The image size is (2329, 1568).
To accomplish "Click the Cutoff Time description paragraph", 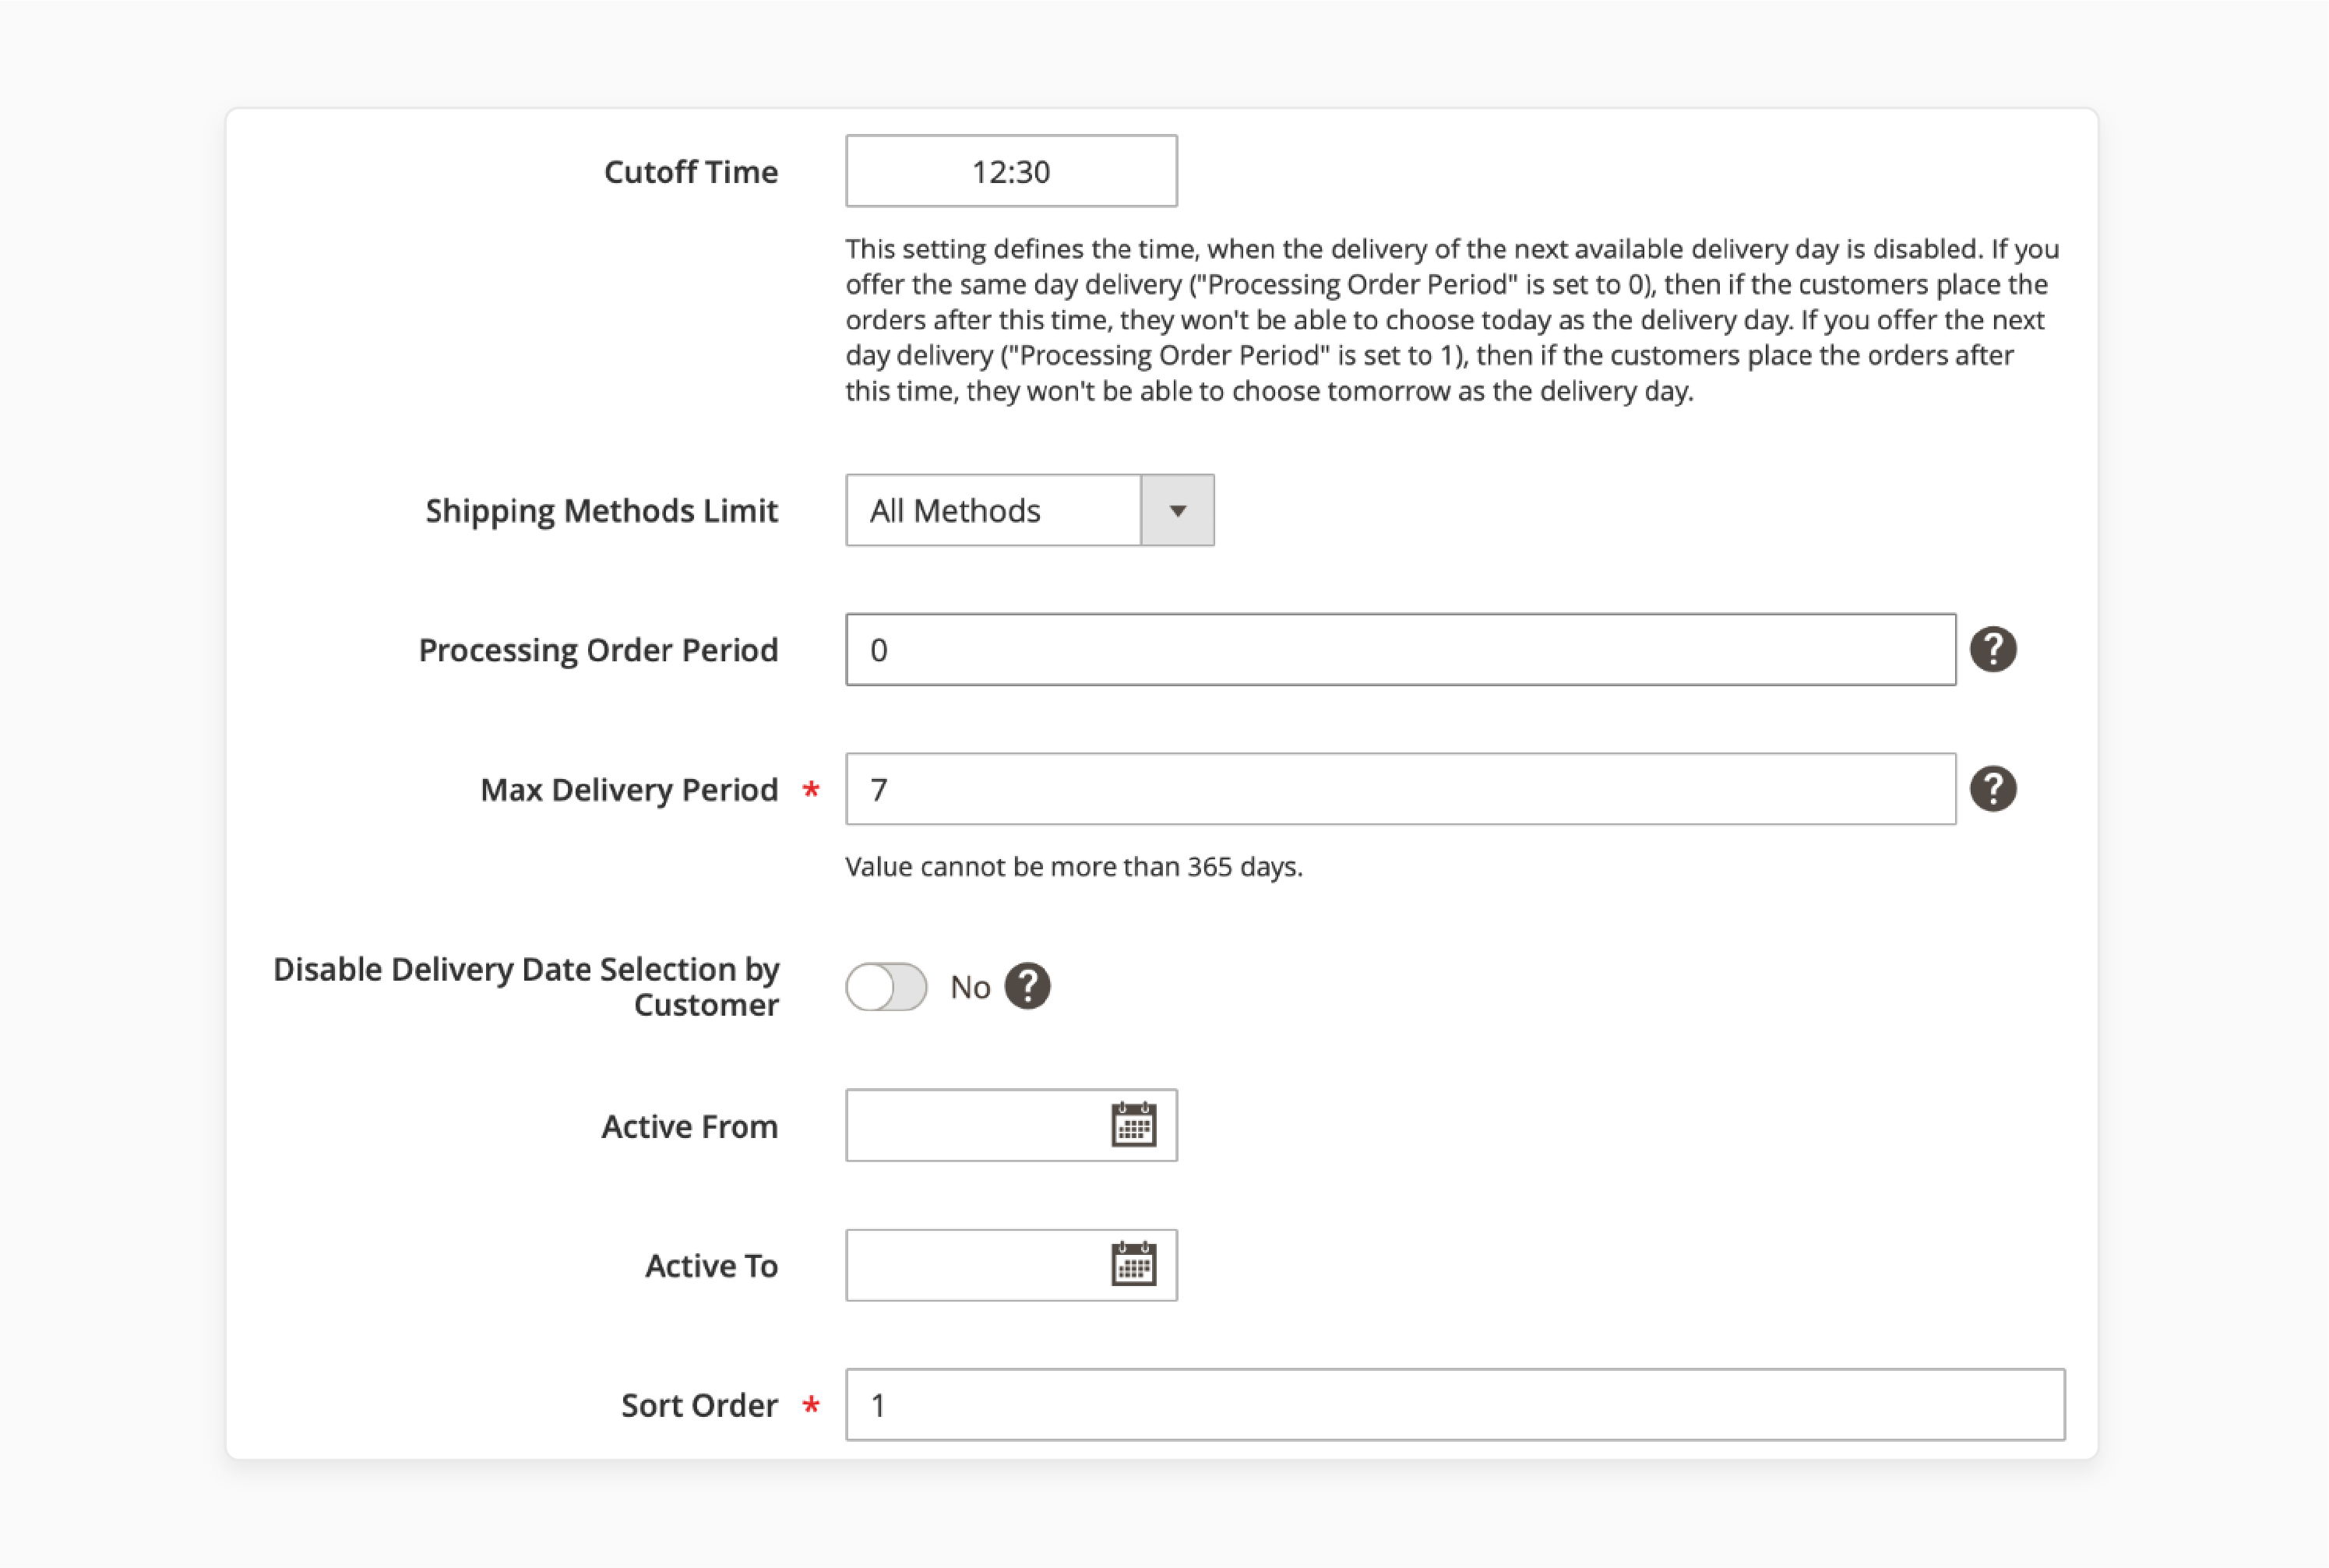I will pyautogui.click(x=1452, y=319).
